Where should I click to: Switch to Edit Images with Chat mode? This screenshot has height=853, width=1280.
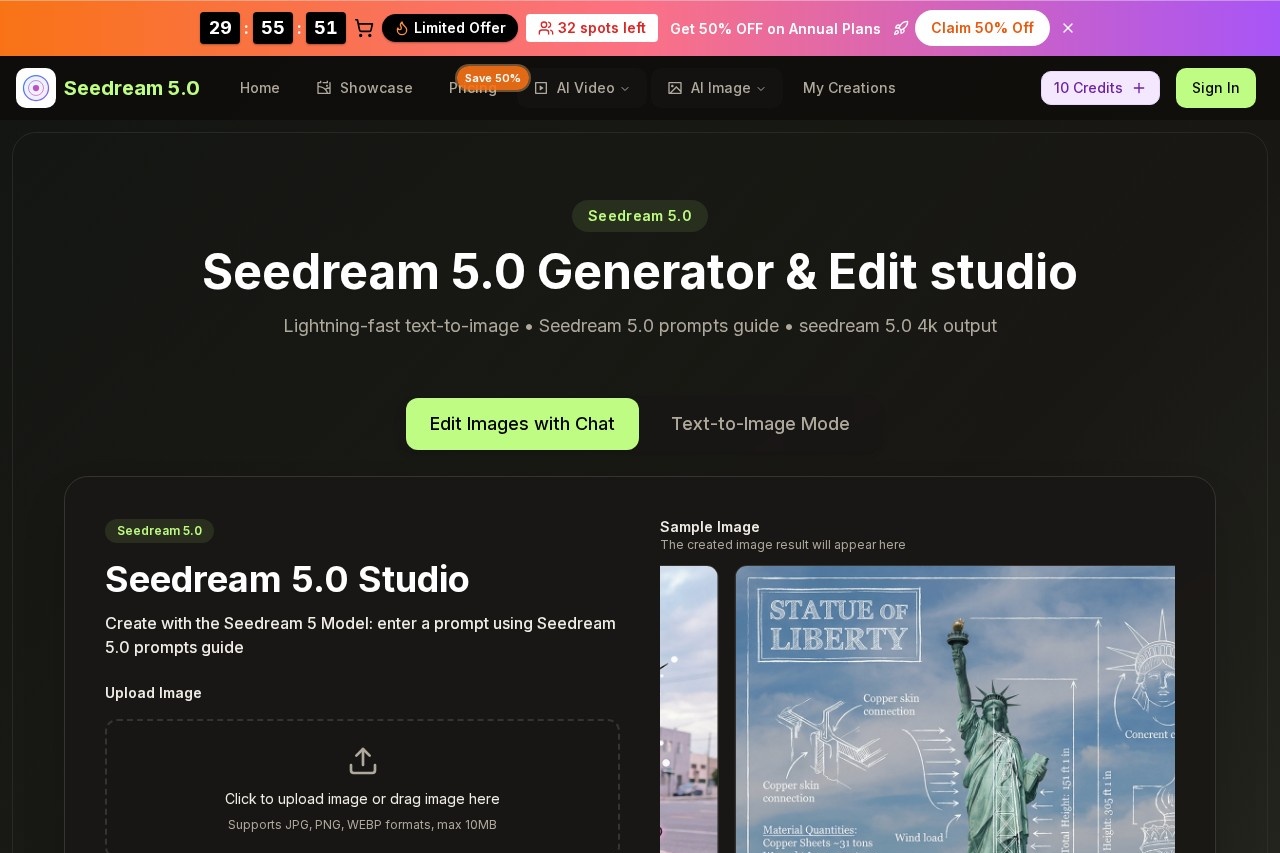(522, 424)
